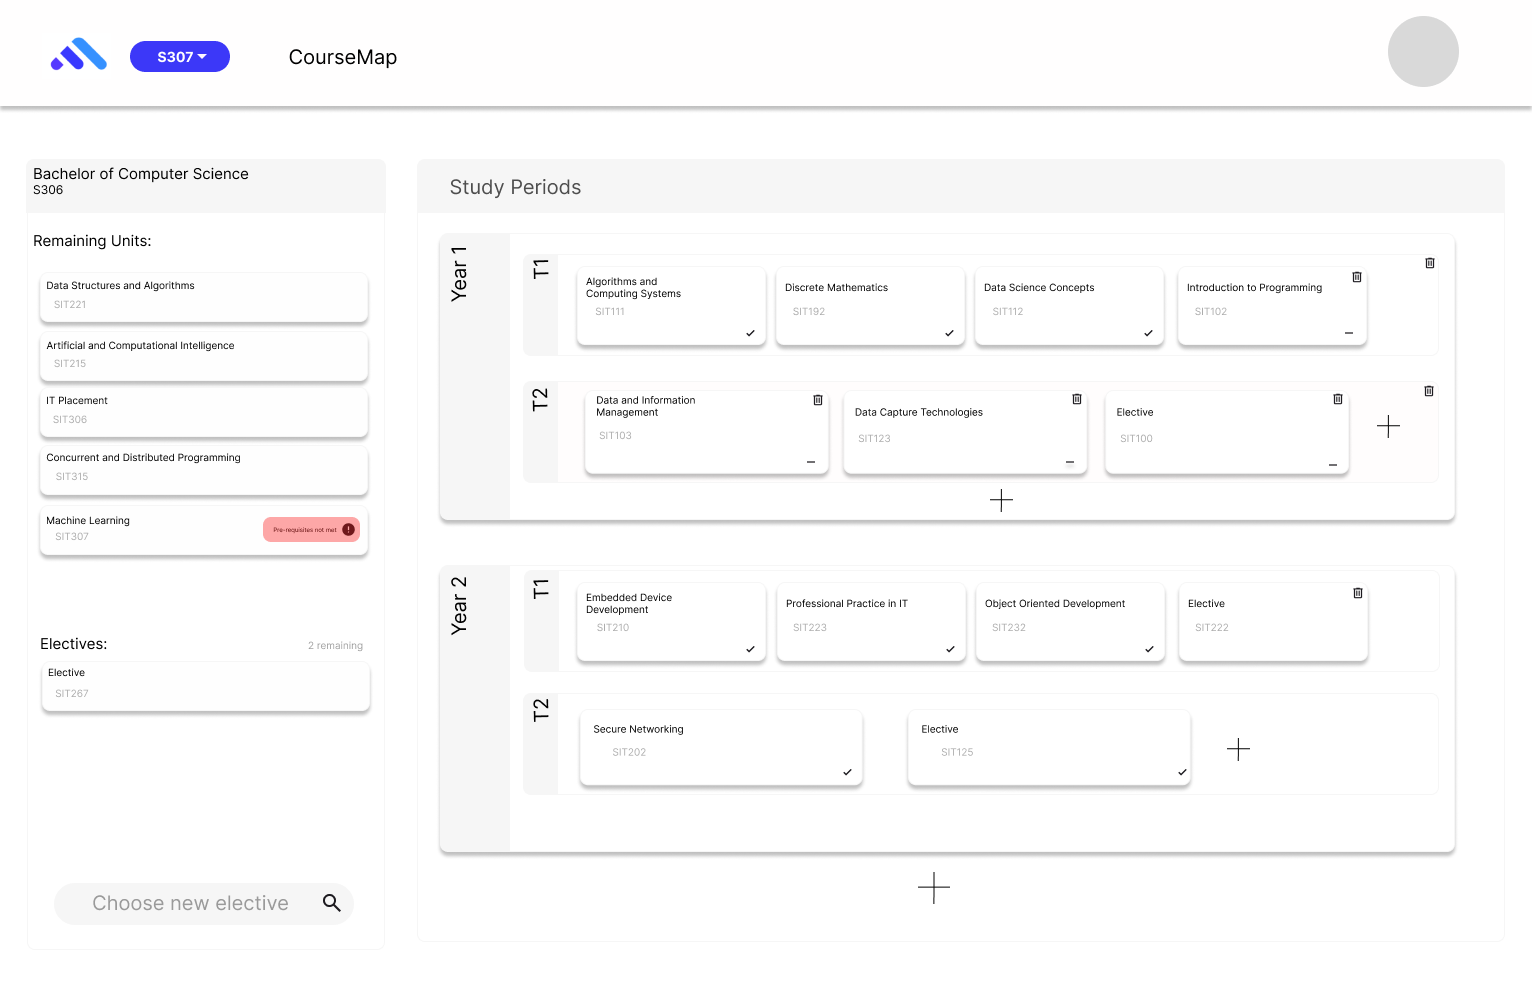The height and width of the screenshot is (990, 1532).
Task: Add a new unit to Year 1 T2
Action: (x=1388, y=426)
